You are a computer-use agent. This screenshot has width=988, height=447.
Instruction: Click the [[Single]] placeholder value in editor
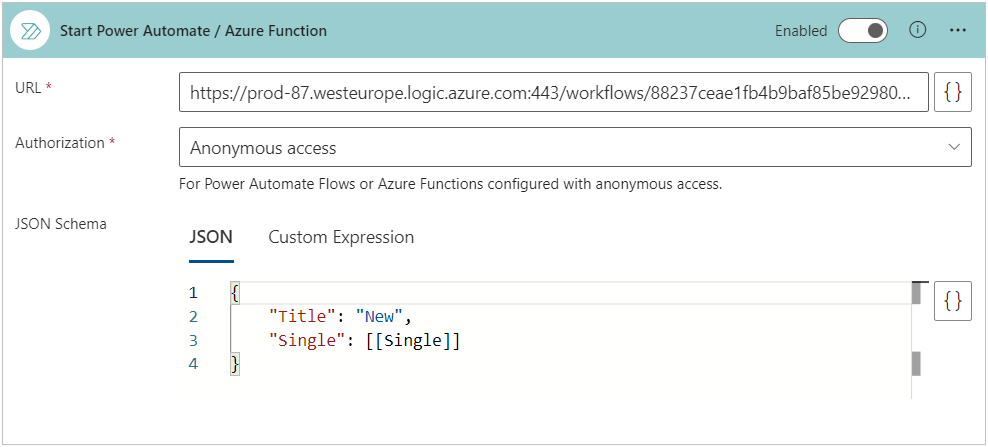[413, 341]
